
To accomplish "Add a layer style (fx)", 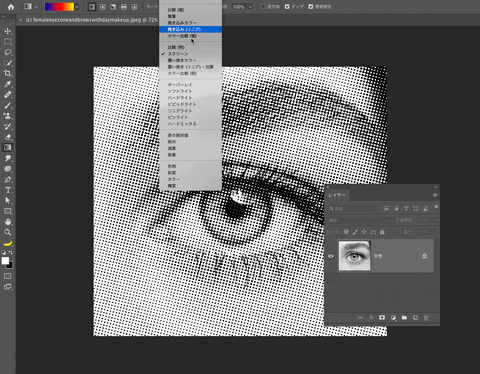I will 371,318.
